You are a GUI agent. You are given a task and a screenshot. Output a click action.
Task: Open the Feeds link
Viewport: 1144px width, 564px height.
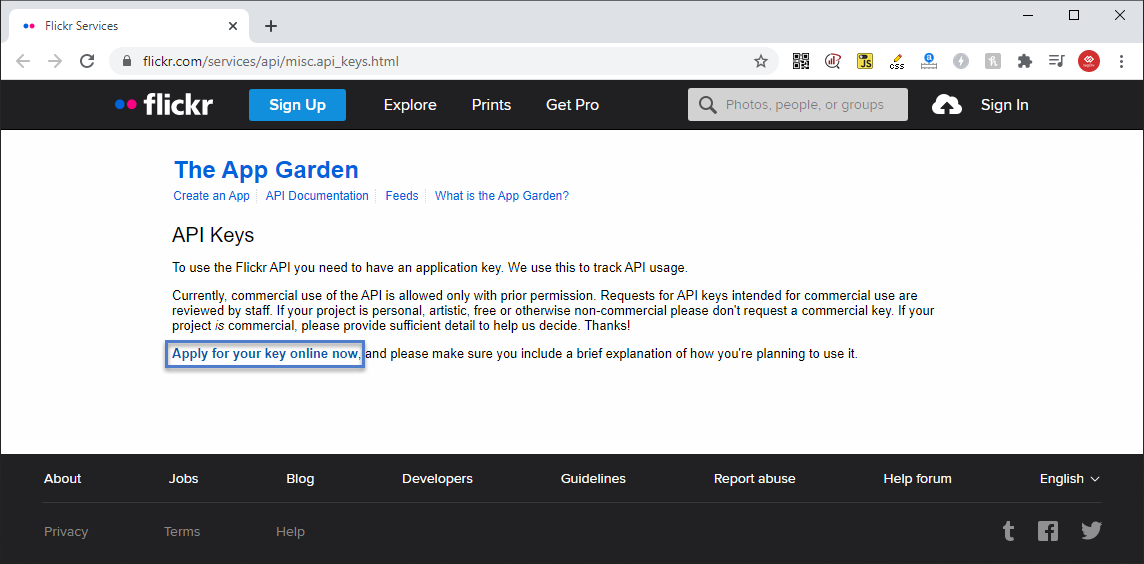click(402, 196)
